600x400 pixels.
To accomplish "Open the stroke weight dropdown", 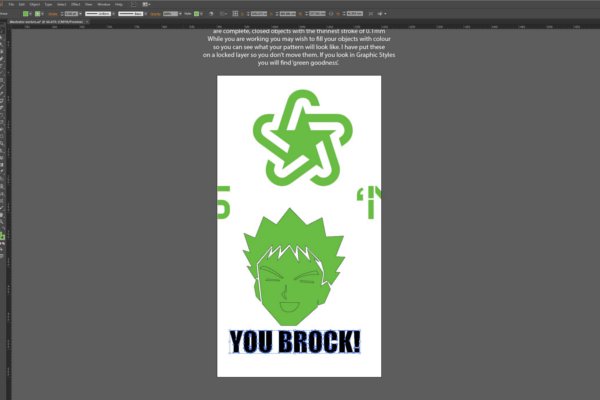I will (80, 14).
